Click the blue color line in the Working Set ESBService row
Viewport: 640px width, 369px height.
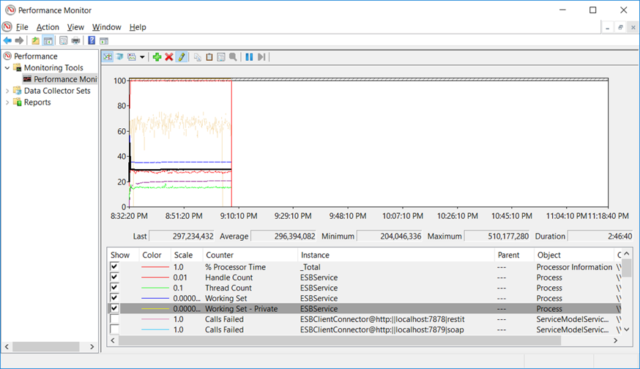click(155, 298)
